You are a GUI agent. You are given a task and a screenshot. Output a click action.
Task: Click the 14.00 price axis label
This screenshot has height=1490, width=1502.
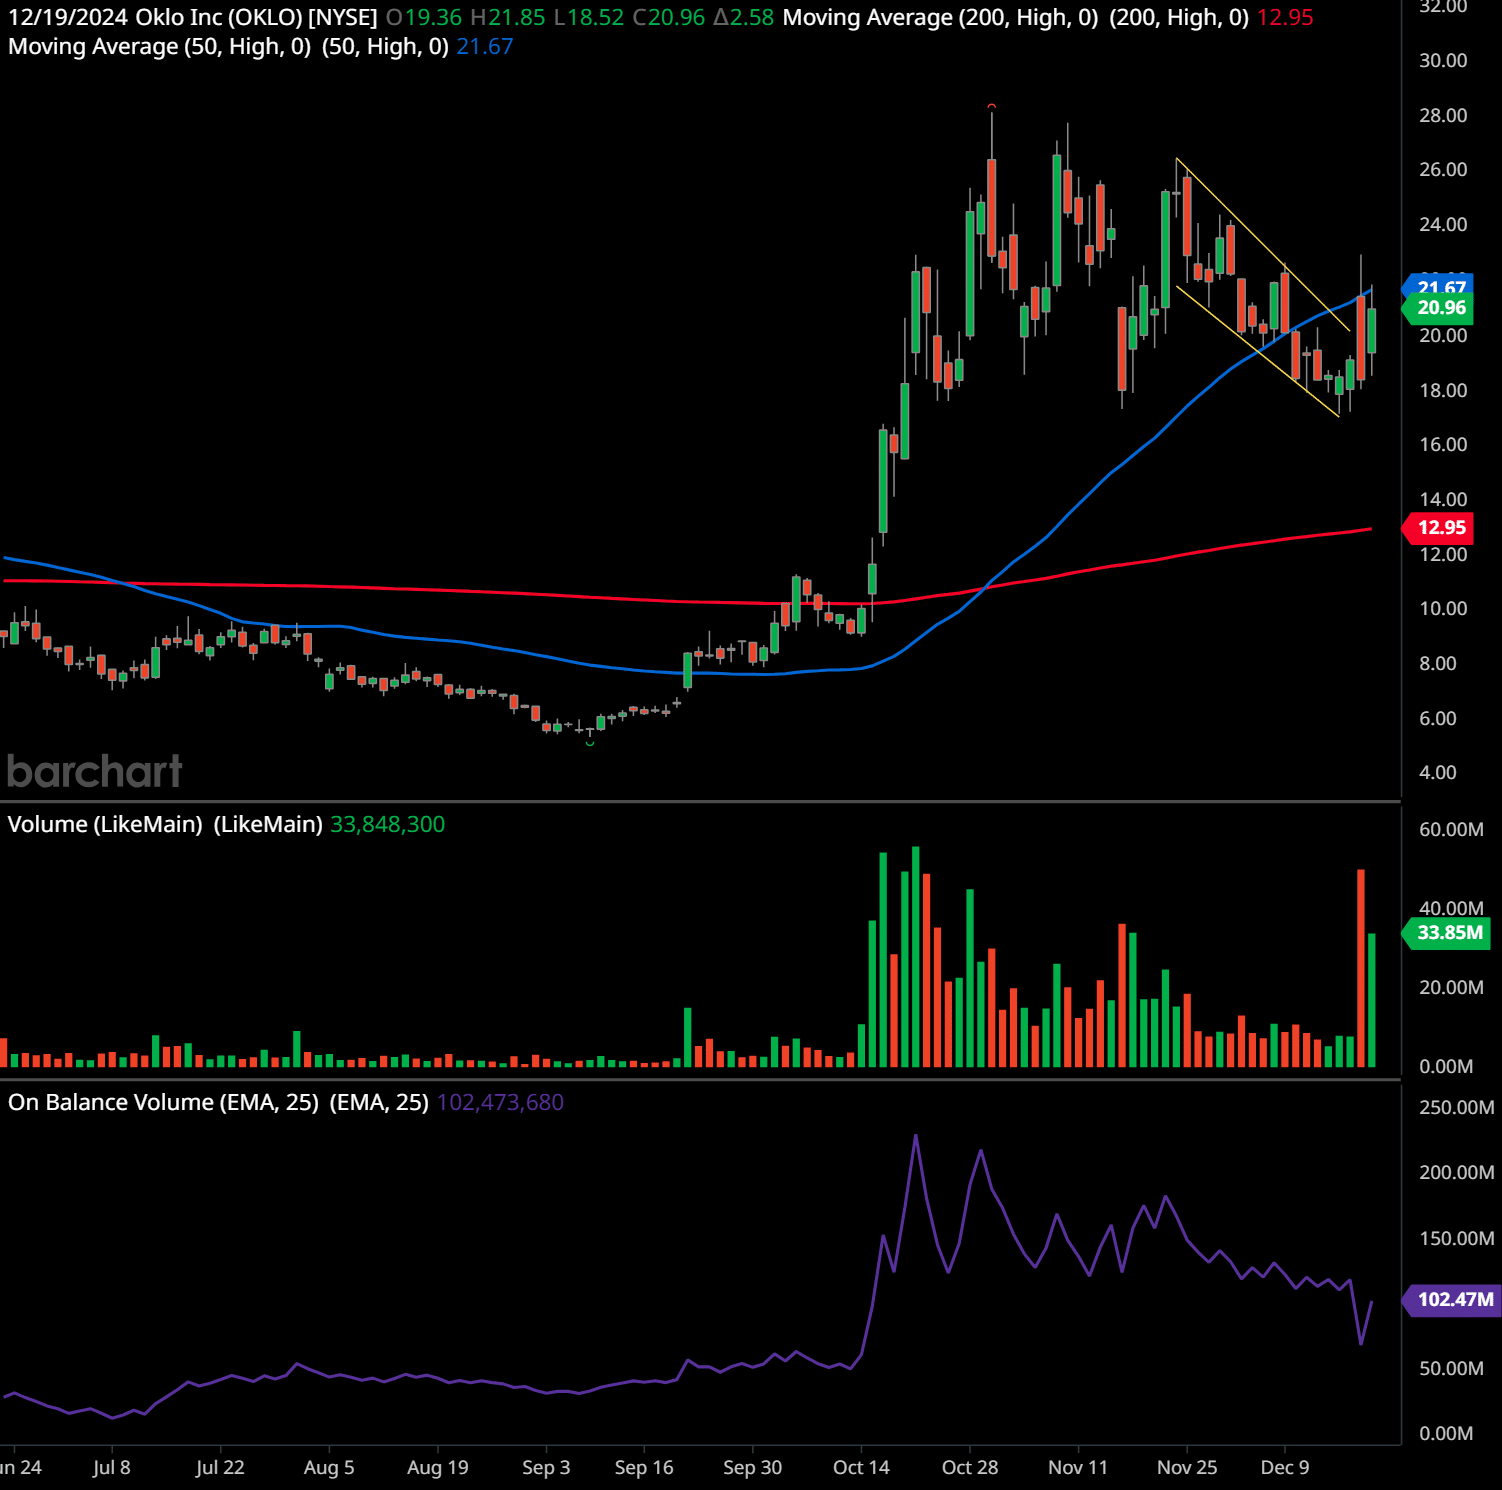[x=1443, y=500]
